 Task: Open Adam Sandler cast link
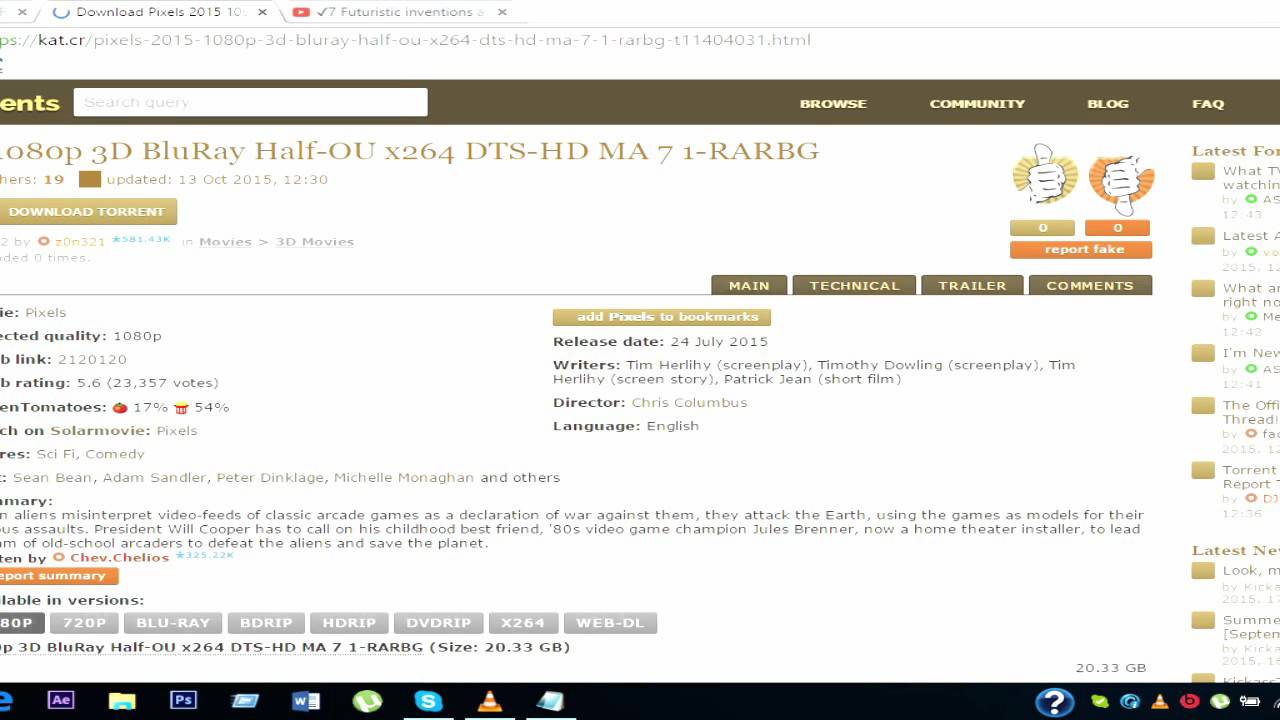[x=156, y=478]
